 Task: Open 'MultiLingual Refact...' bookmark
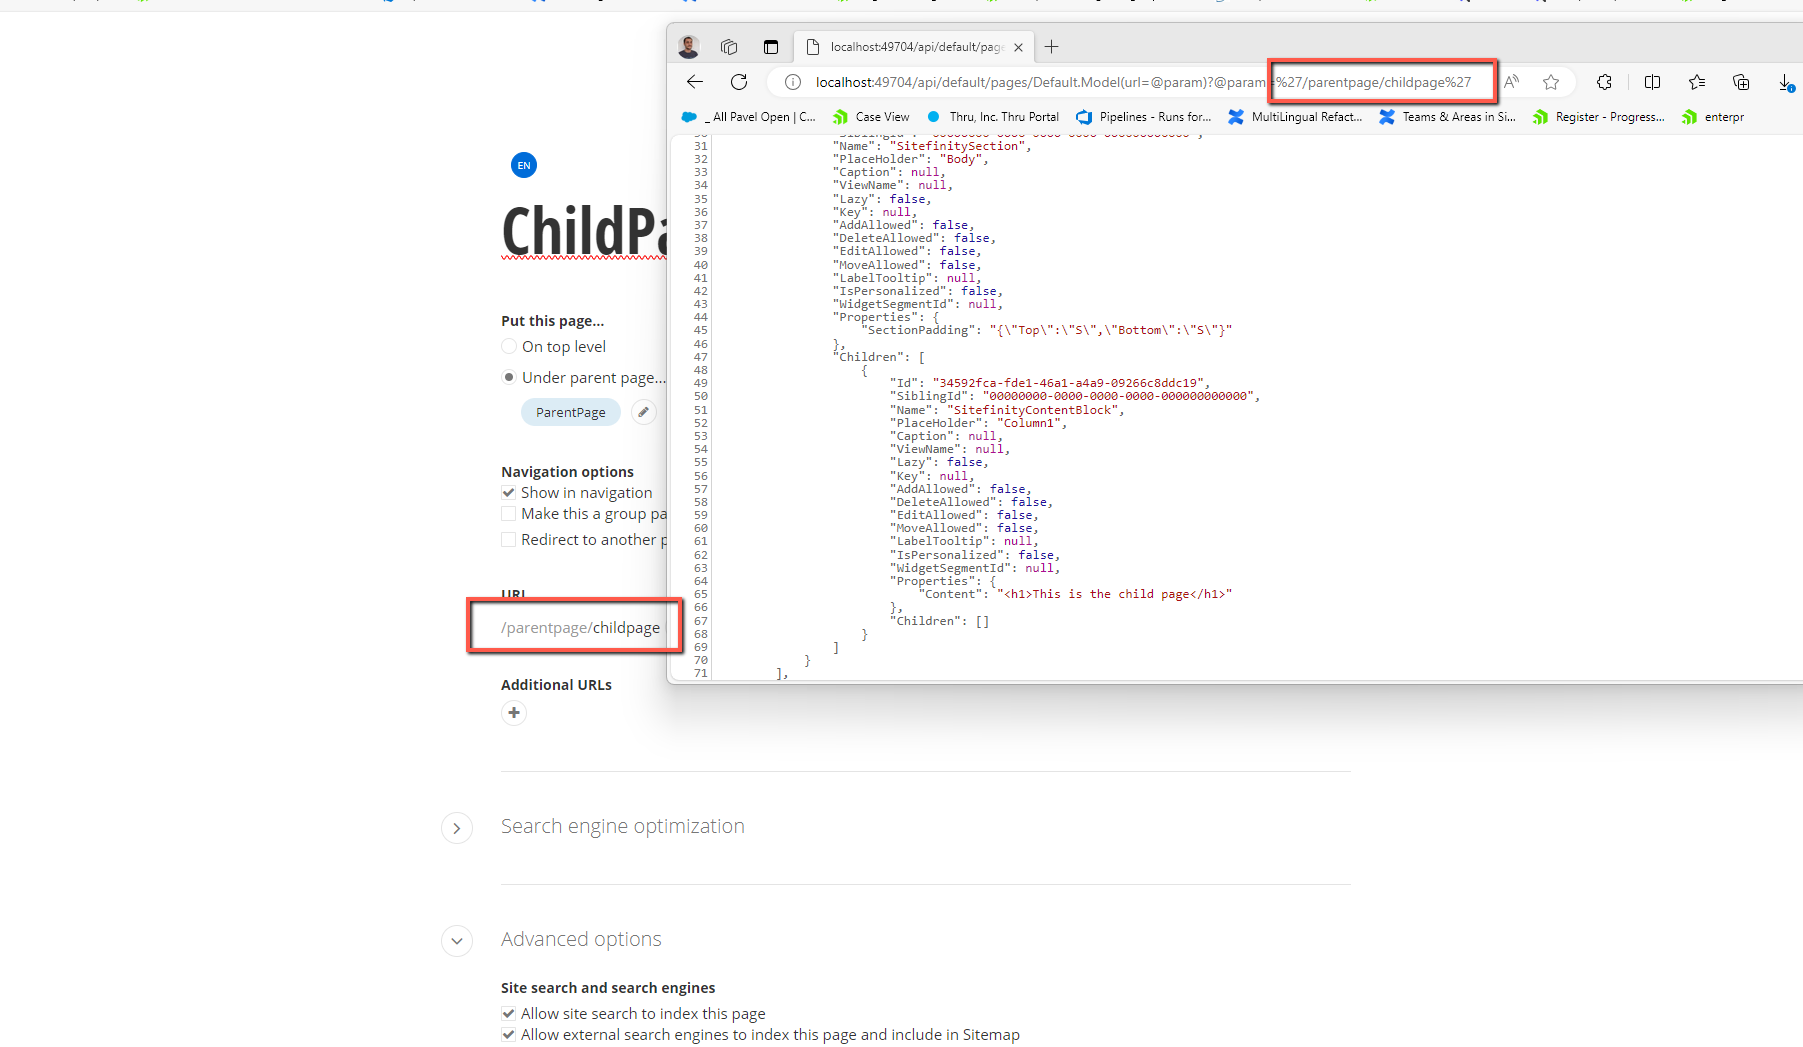tap(1295, 117)
